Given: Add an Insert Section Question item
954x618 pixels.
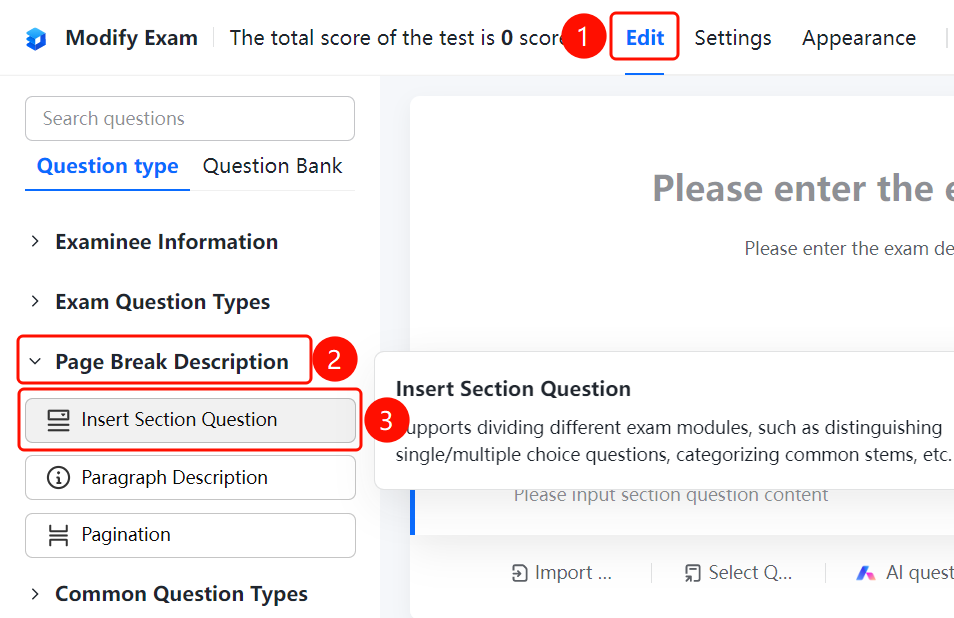Looking at the screenshot, I should coord(190,420).
